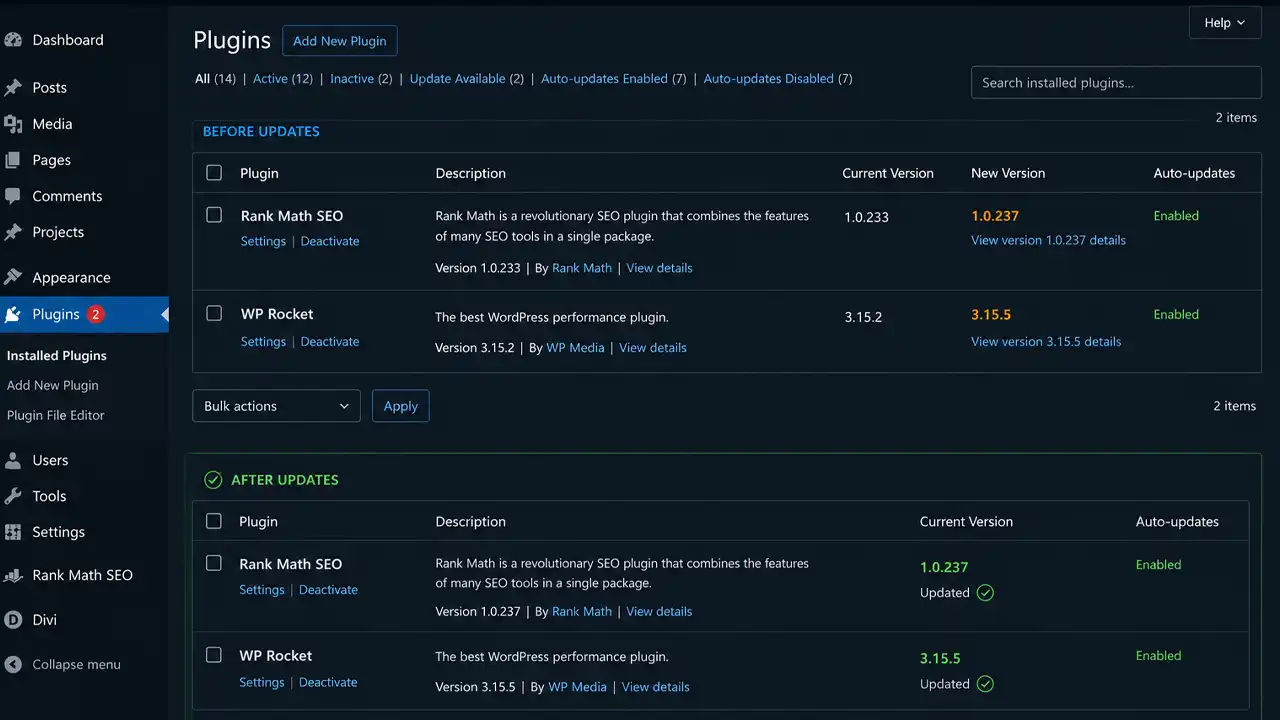Viewport: 1280px width, 720px height.
Task: Click the Users person icon
Action: click(13, 460)
